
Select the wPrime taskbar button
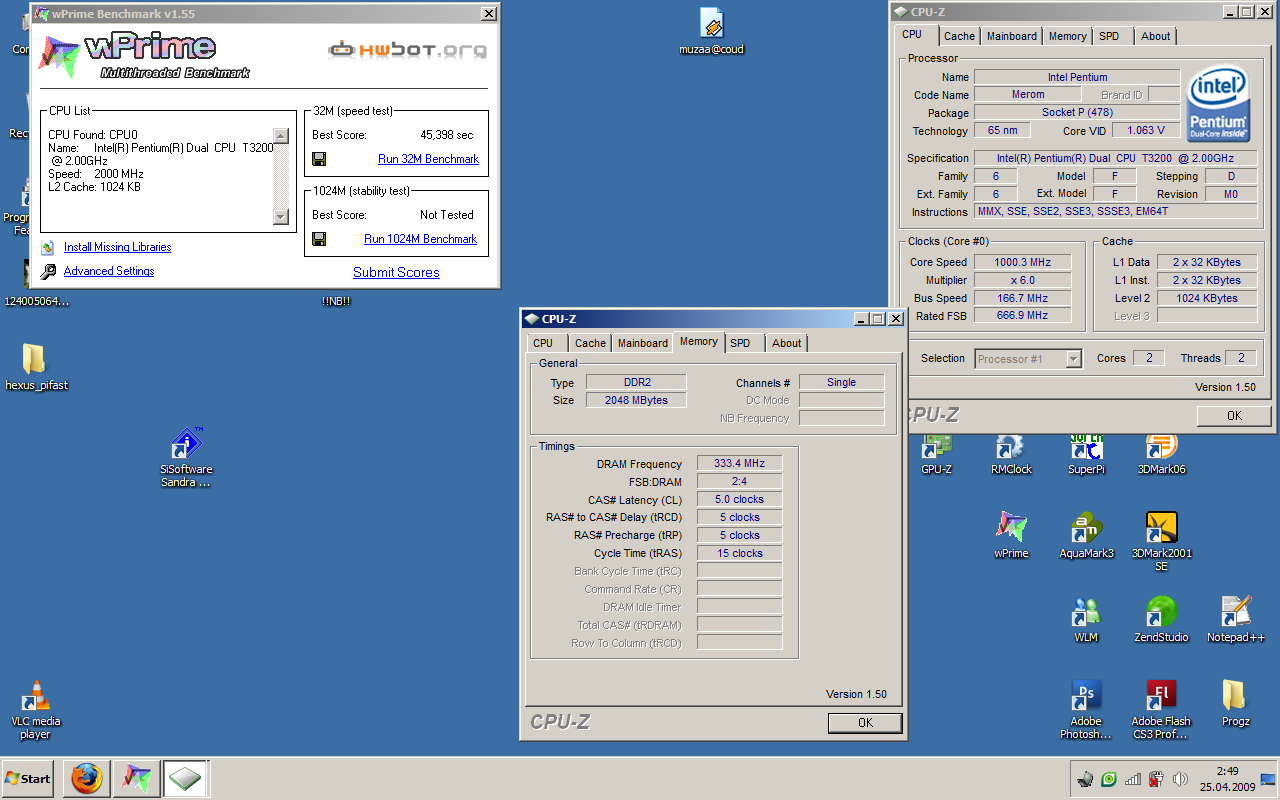click(x=136, y=778)
